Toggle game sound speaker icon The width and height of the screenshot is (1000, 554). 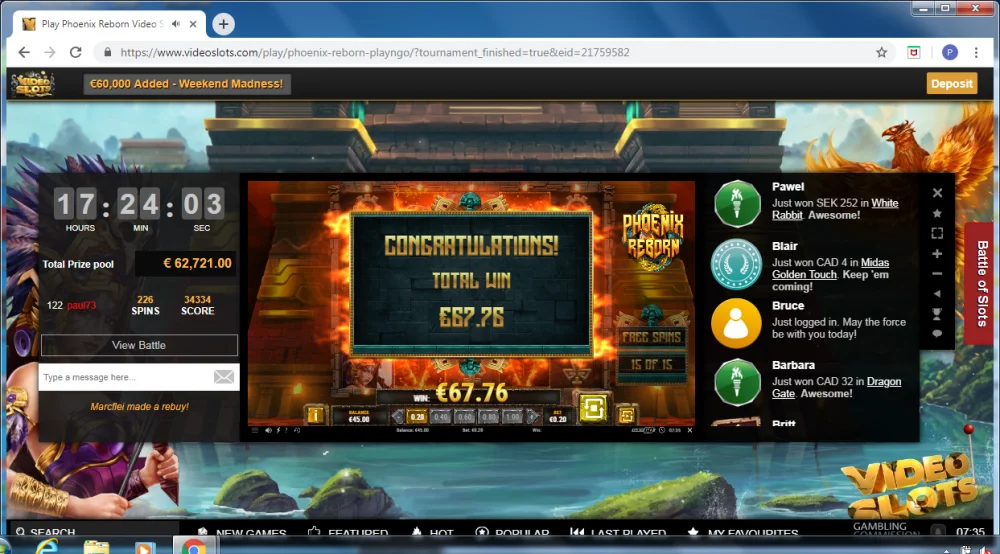coord(268,430)
